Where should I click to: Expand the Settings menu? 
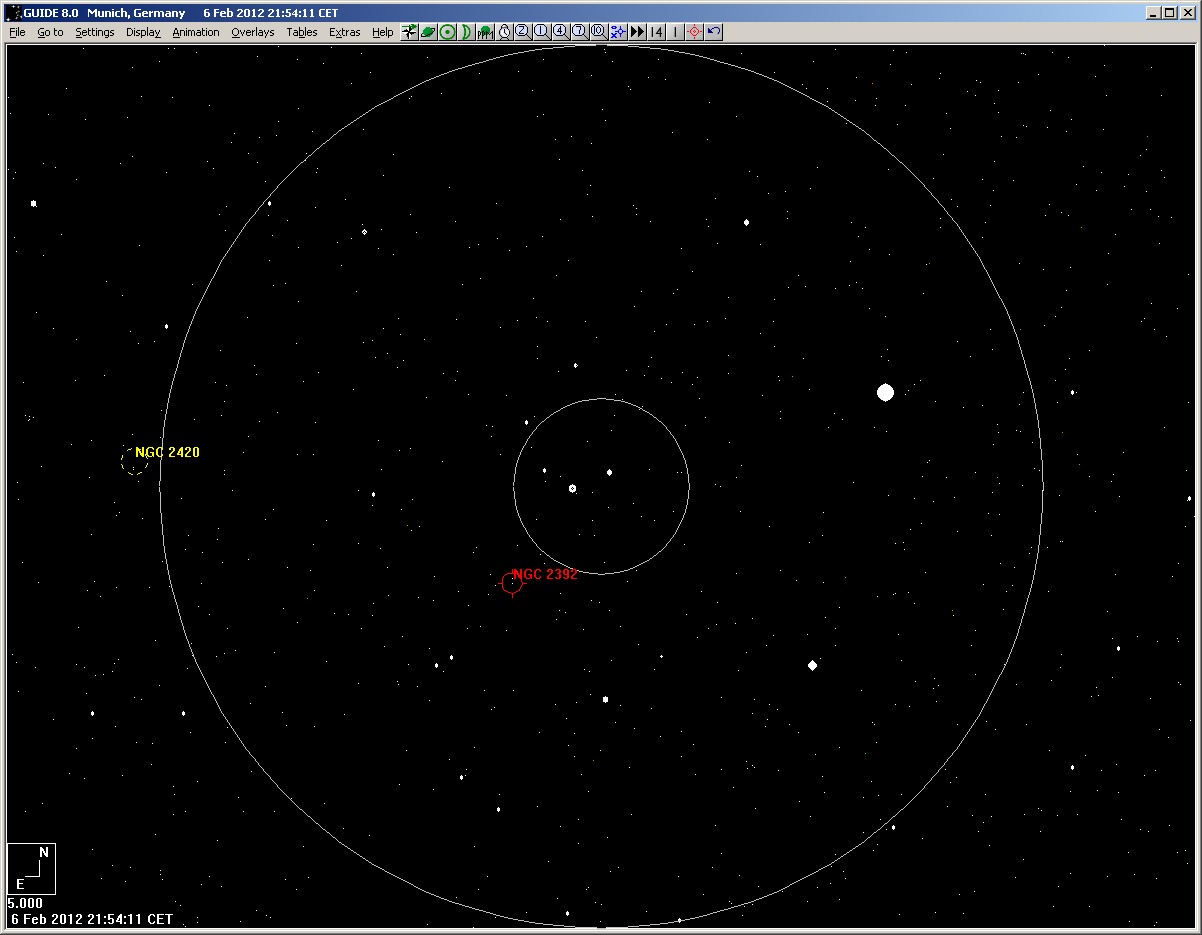pos(95,32)
